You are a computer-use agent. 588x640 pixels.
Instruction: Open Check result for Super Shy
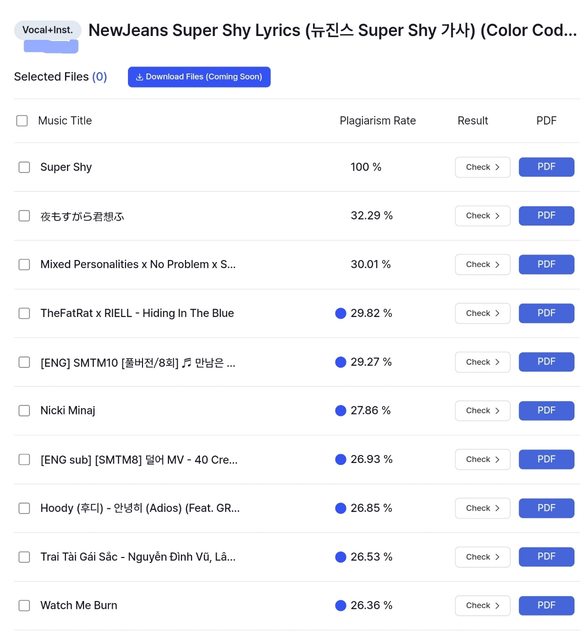pyautogui.click(x=482, y=167)
